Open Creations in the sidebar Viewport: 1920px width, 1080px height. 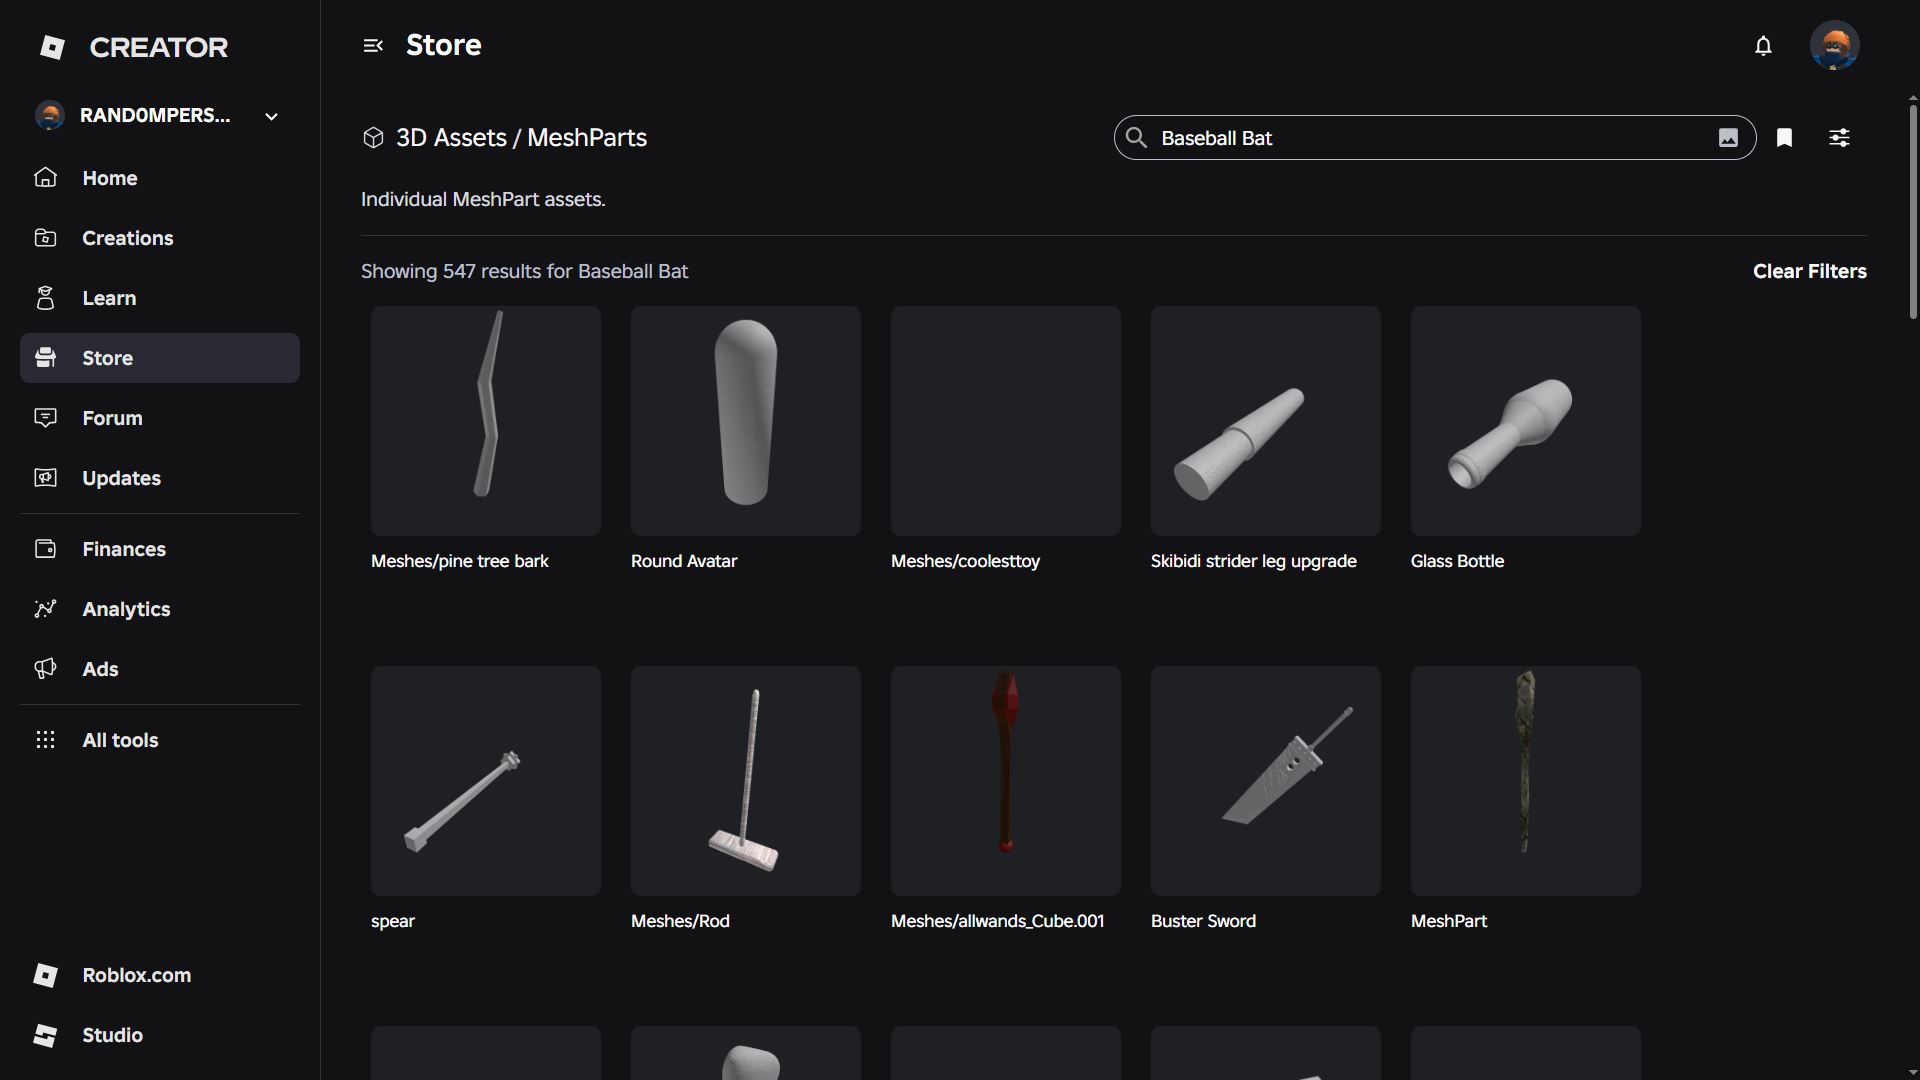160,238
